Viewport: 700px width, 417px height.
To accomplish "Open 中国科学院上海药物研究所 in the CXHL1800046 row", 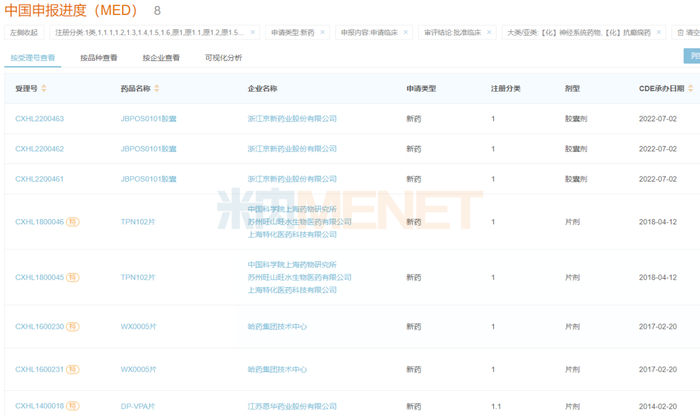I will [x=292, y=209].
